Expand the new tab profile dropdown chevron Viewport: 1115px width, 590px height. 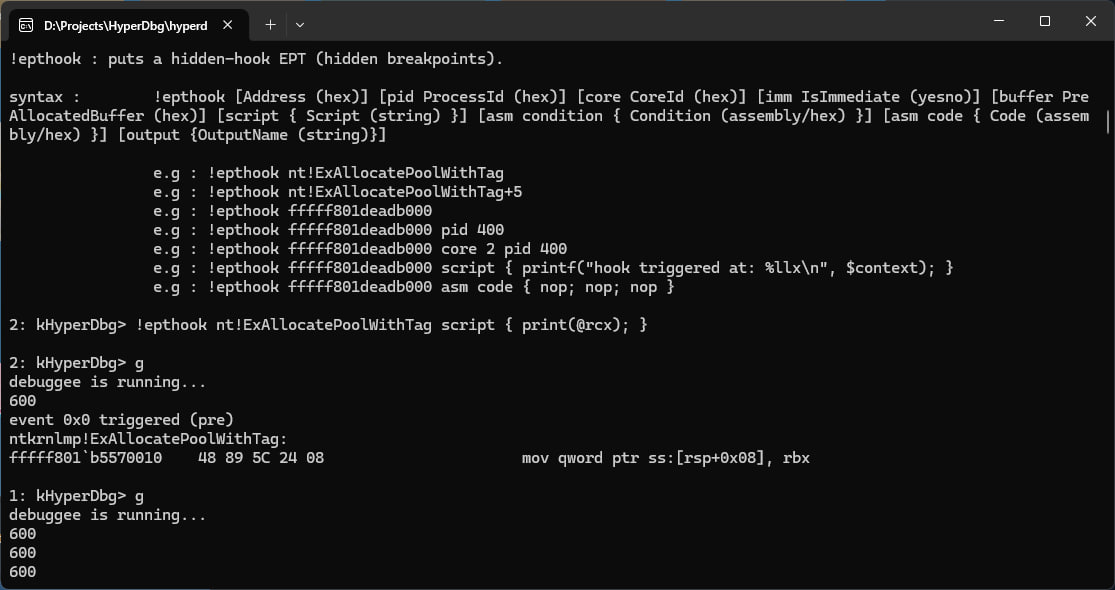click(300, 23)
